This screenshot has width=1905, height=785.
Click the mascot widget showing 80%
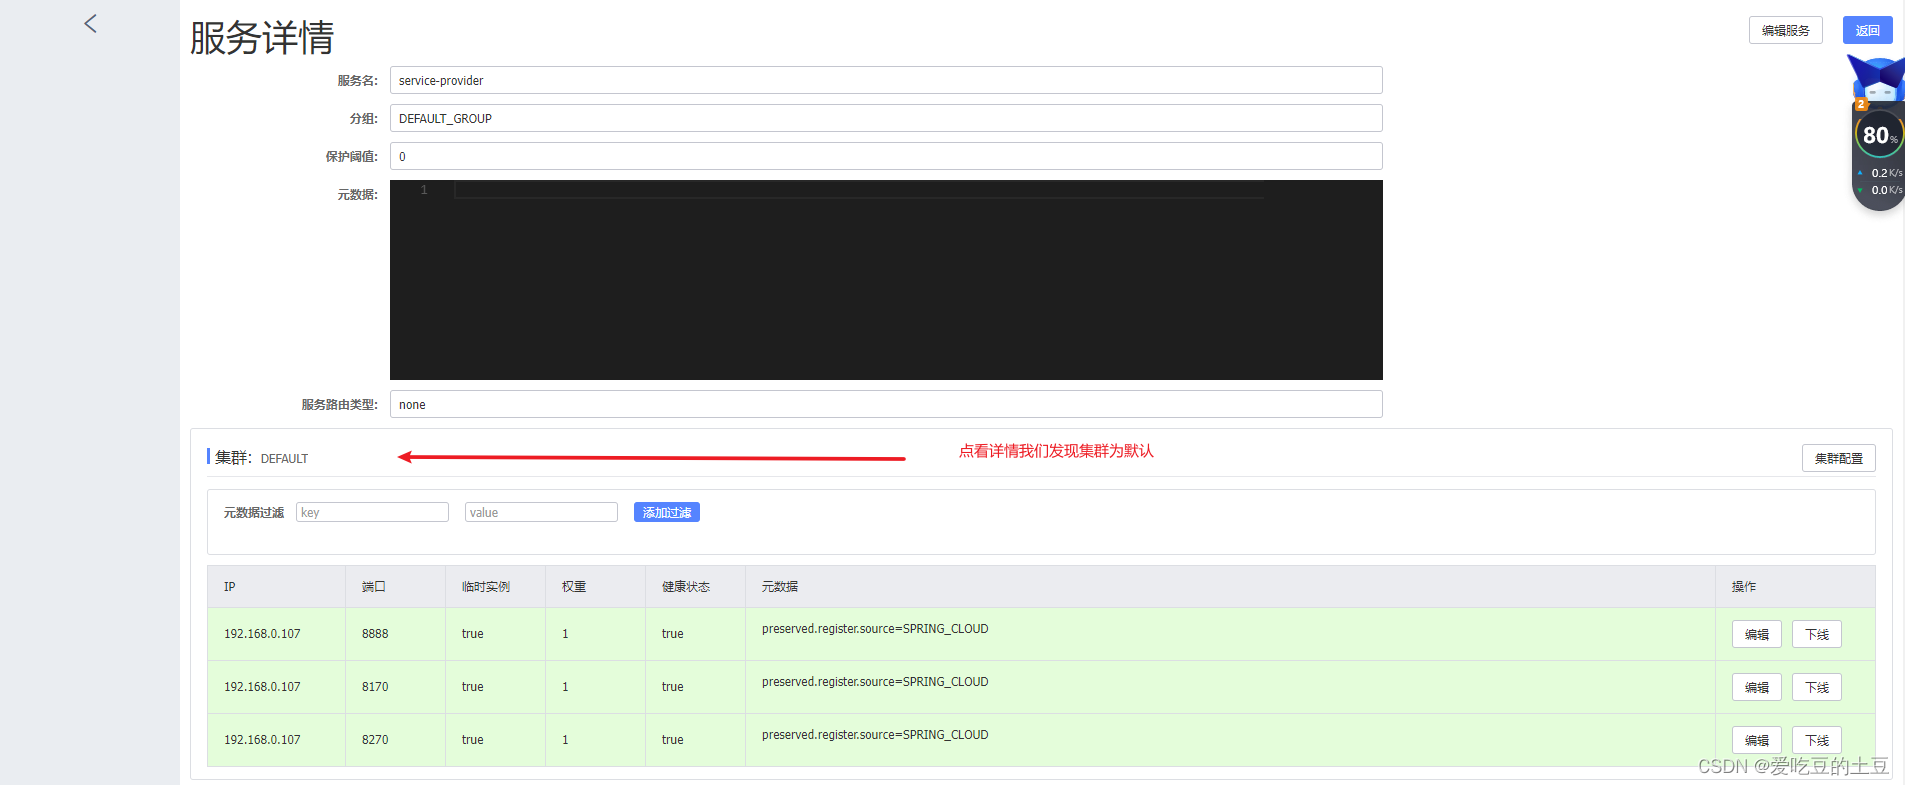tap(1877, 133)
